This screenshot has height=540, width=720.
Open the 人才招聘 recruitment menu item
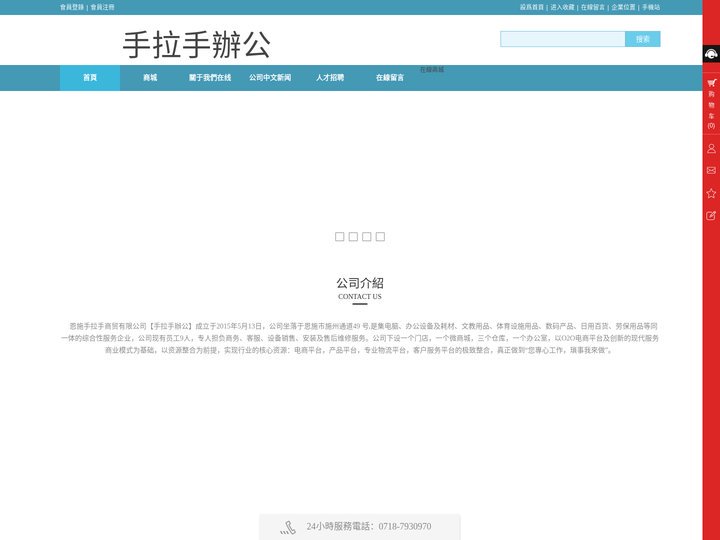330,78
